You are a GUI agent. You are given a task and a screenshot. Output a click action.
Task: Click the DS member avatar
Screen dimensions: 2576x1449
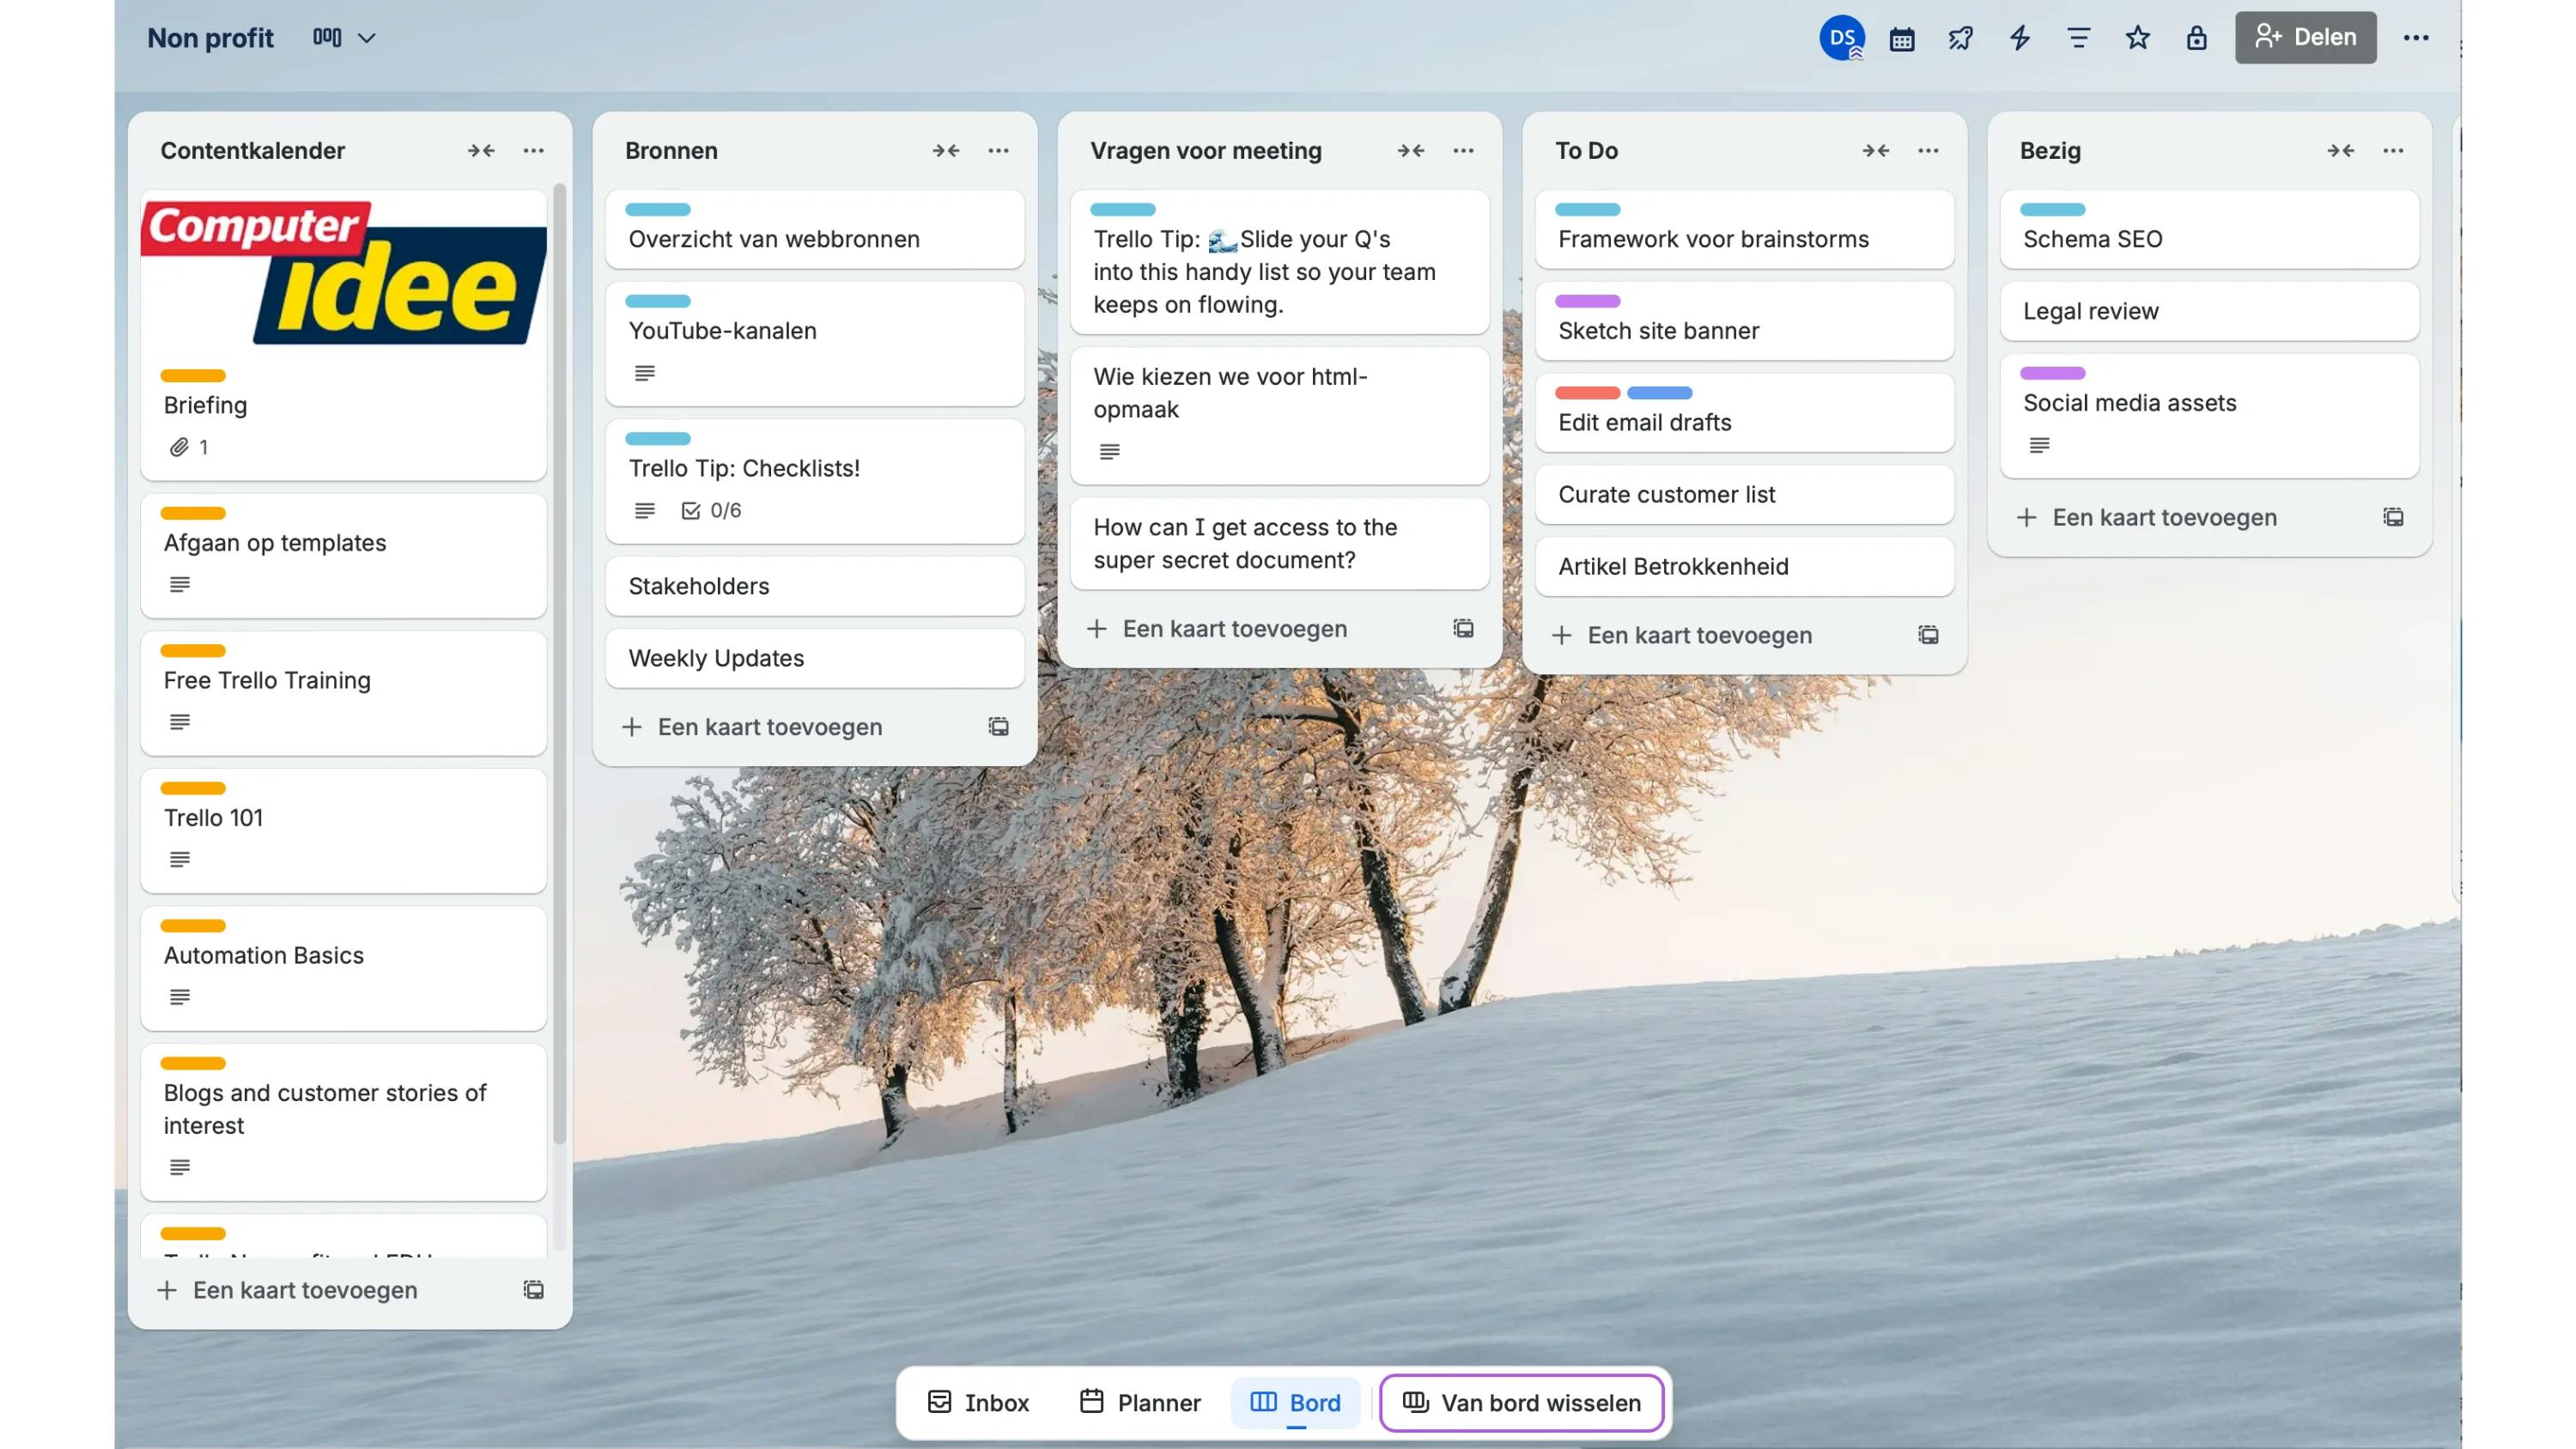point(1841,38)
